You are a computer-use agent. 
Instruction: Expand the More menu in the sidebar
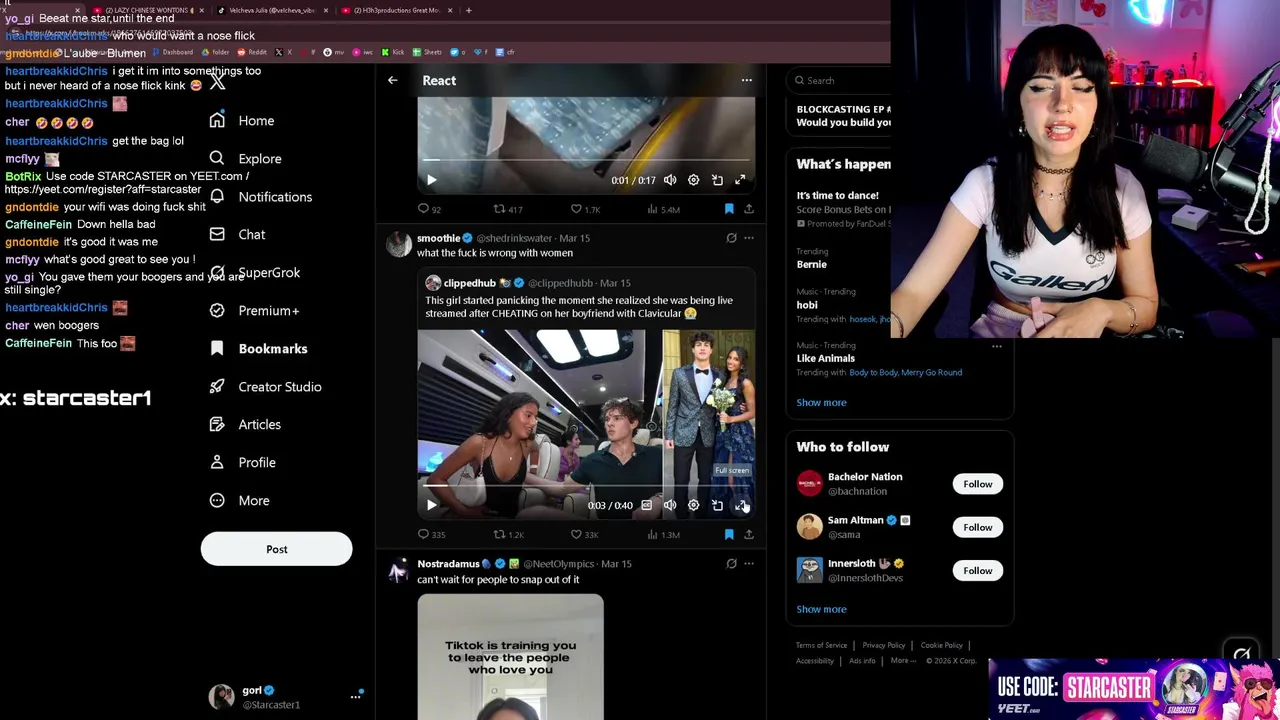tap(240, 501)
